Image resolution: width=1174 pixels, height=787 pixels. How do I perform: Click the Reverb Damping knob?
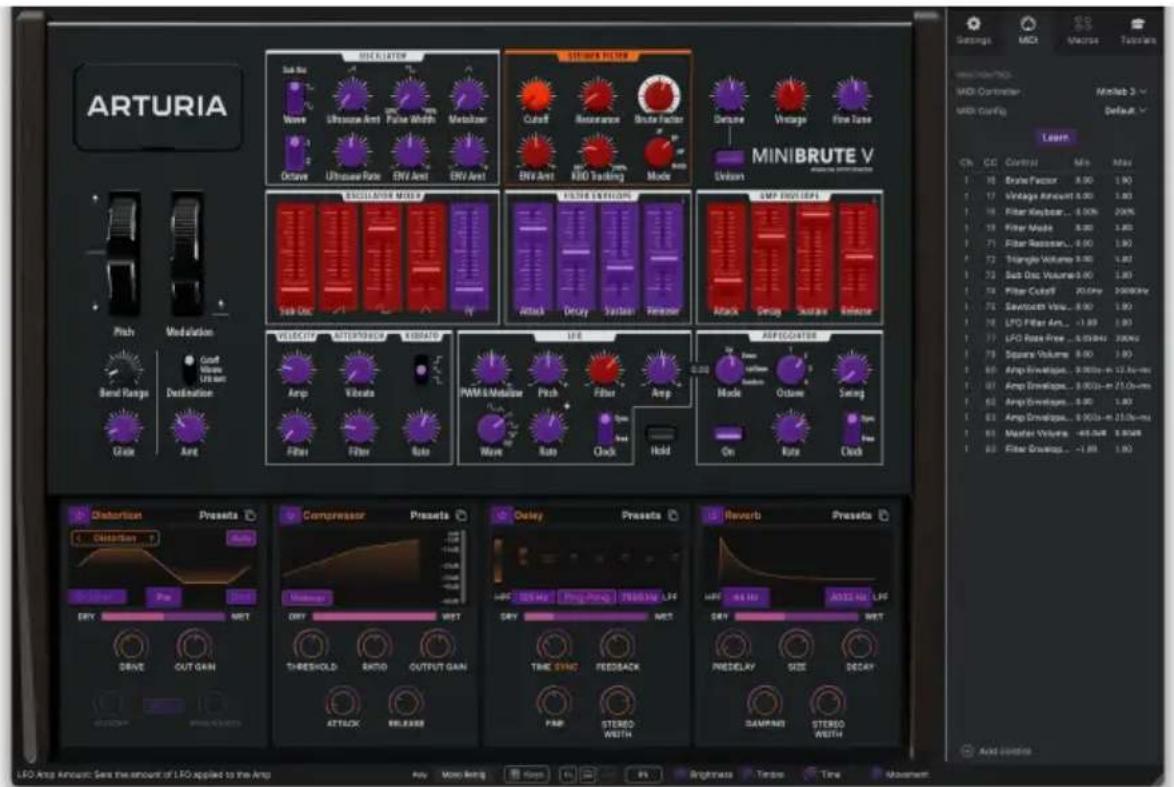[x=764, y=702]
